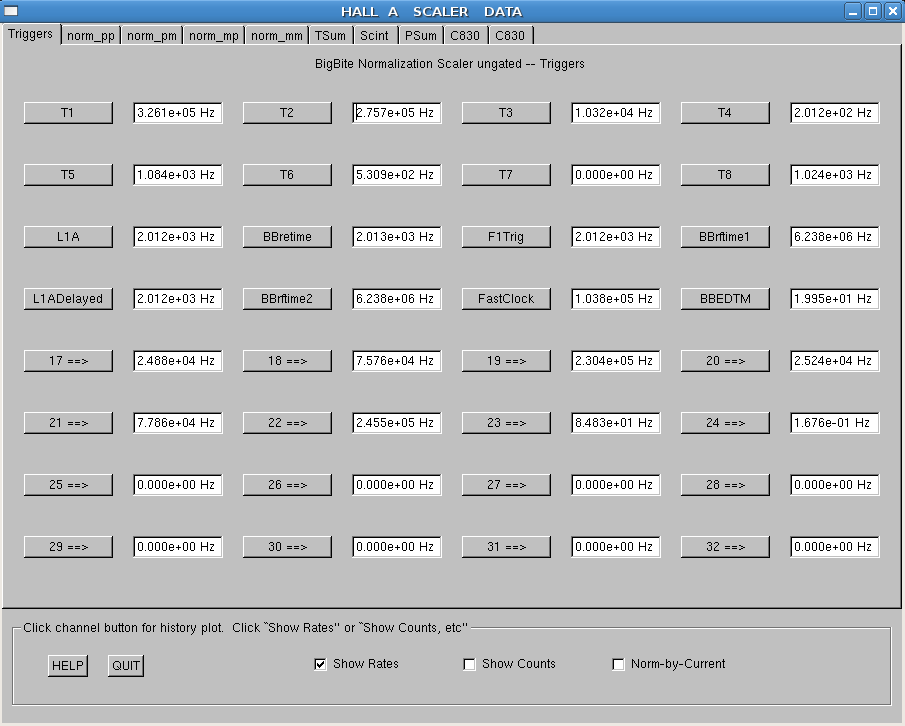The height and width of the screenshot is (726, 905).
Task: Switch to the Triggers tab
Action: (x=31, y=34)
